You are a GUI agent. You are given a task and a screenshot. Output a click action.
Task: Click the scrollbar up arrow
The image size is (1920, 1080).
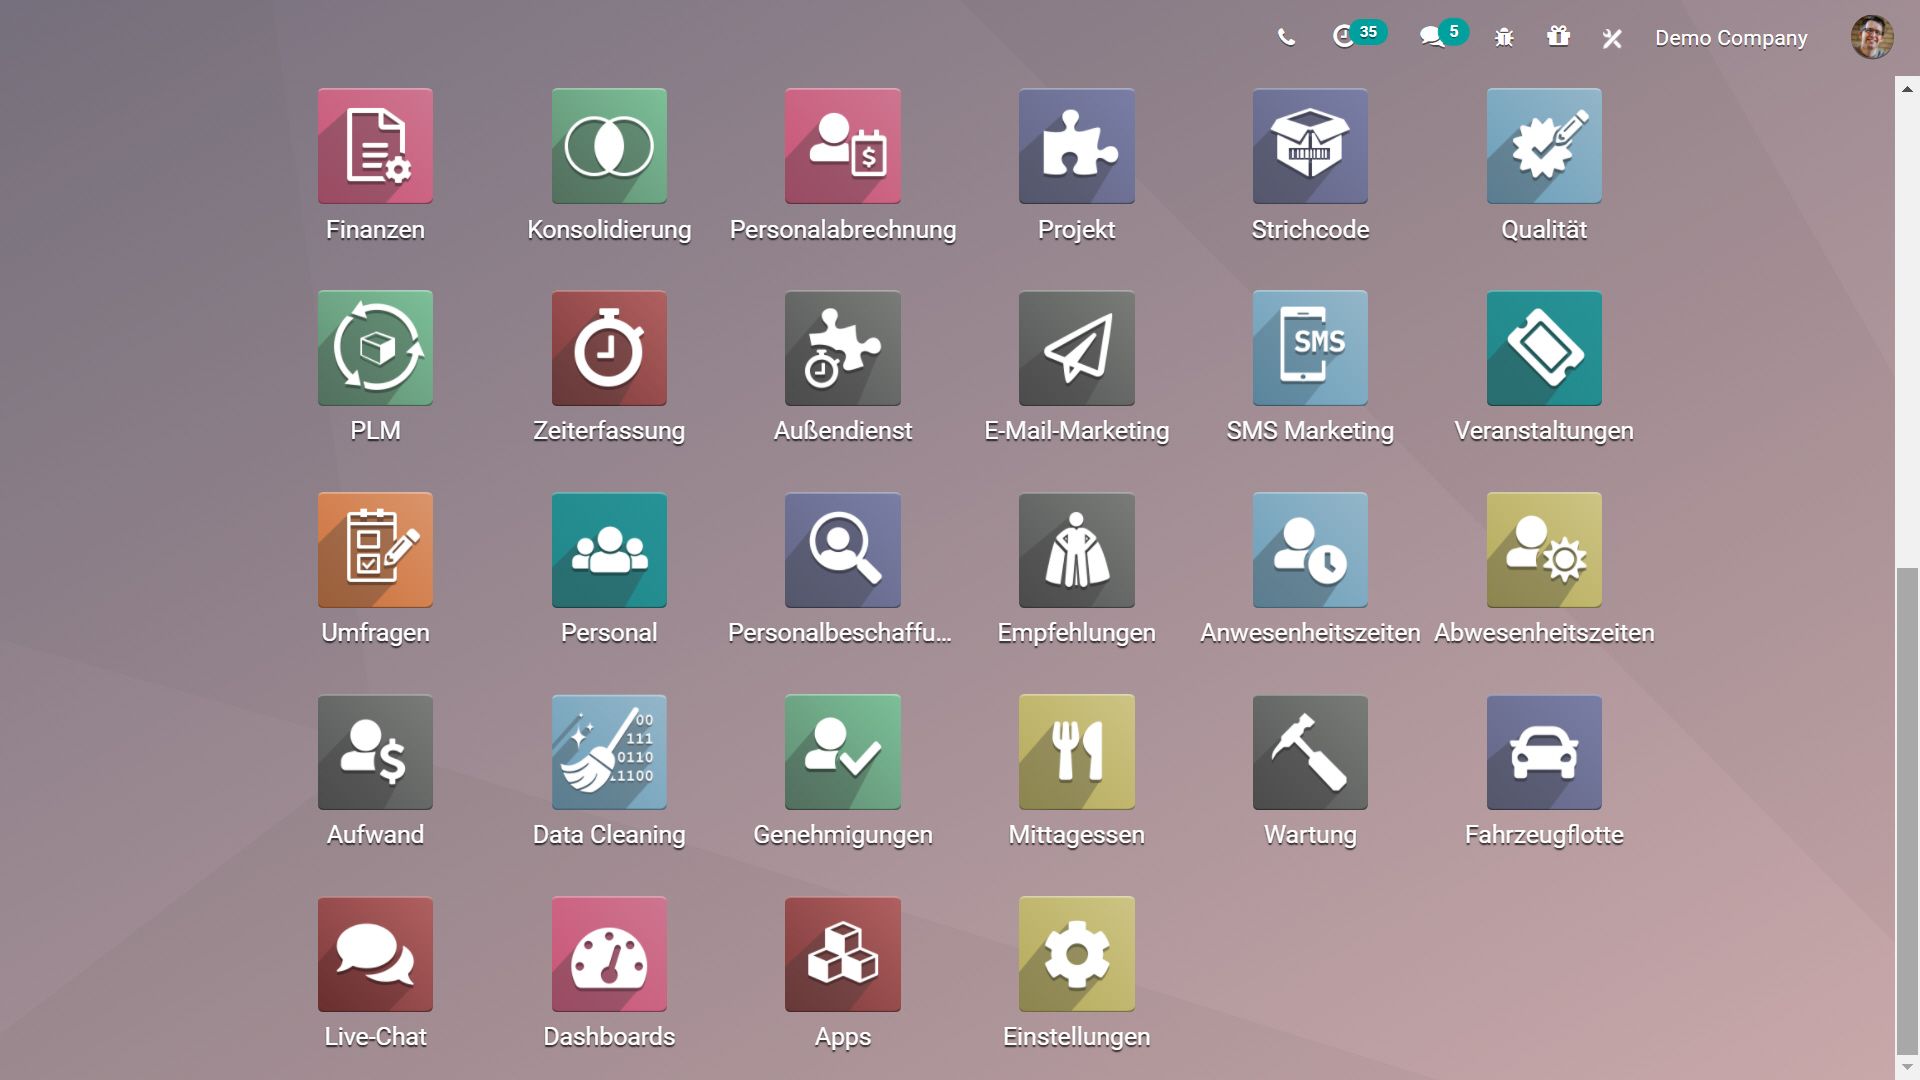click(1907, 89)
